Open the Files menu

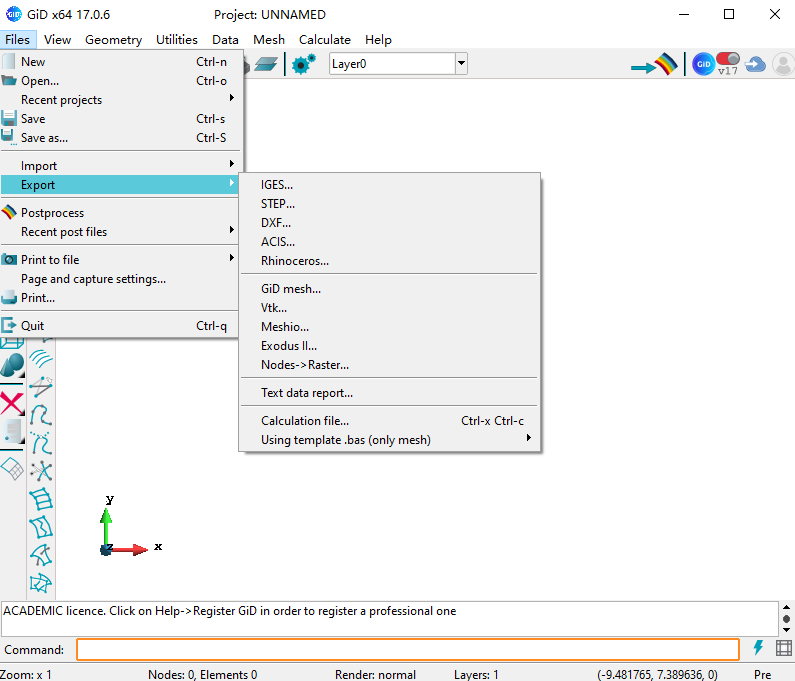click(18, 40)
